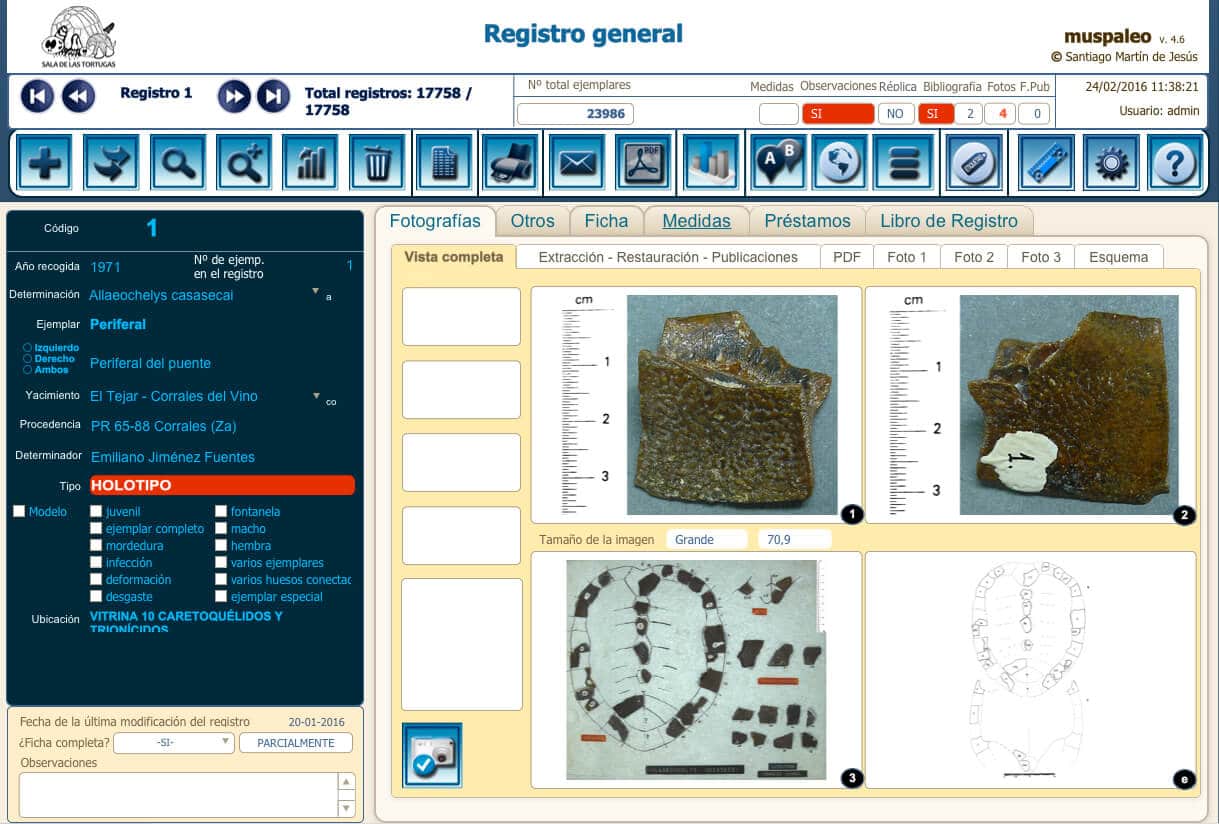Open the Ficha completa dropdown
The image size is (1219, 824).
(174, 743)
